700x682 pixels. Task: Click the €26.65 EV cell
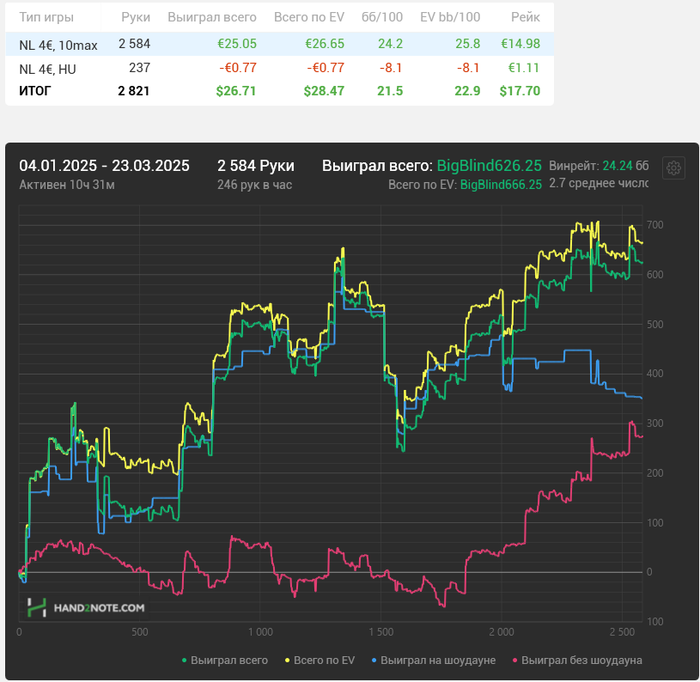click(x=325, y=44)
